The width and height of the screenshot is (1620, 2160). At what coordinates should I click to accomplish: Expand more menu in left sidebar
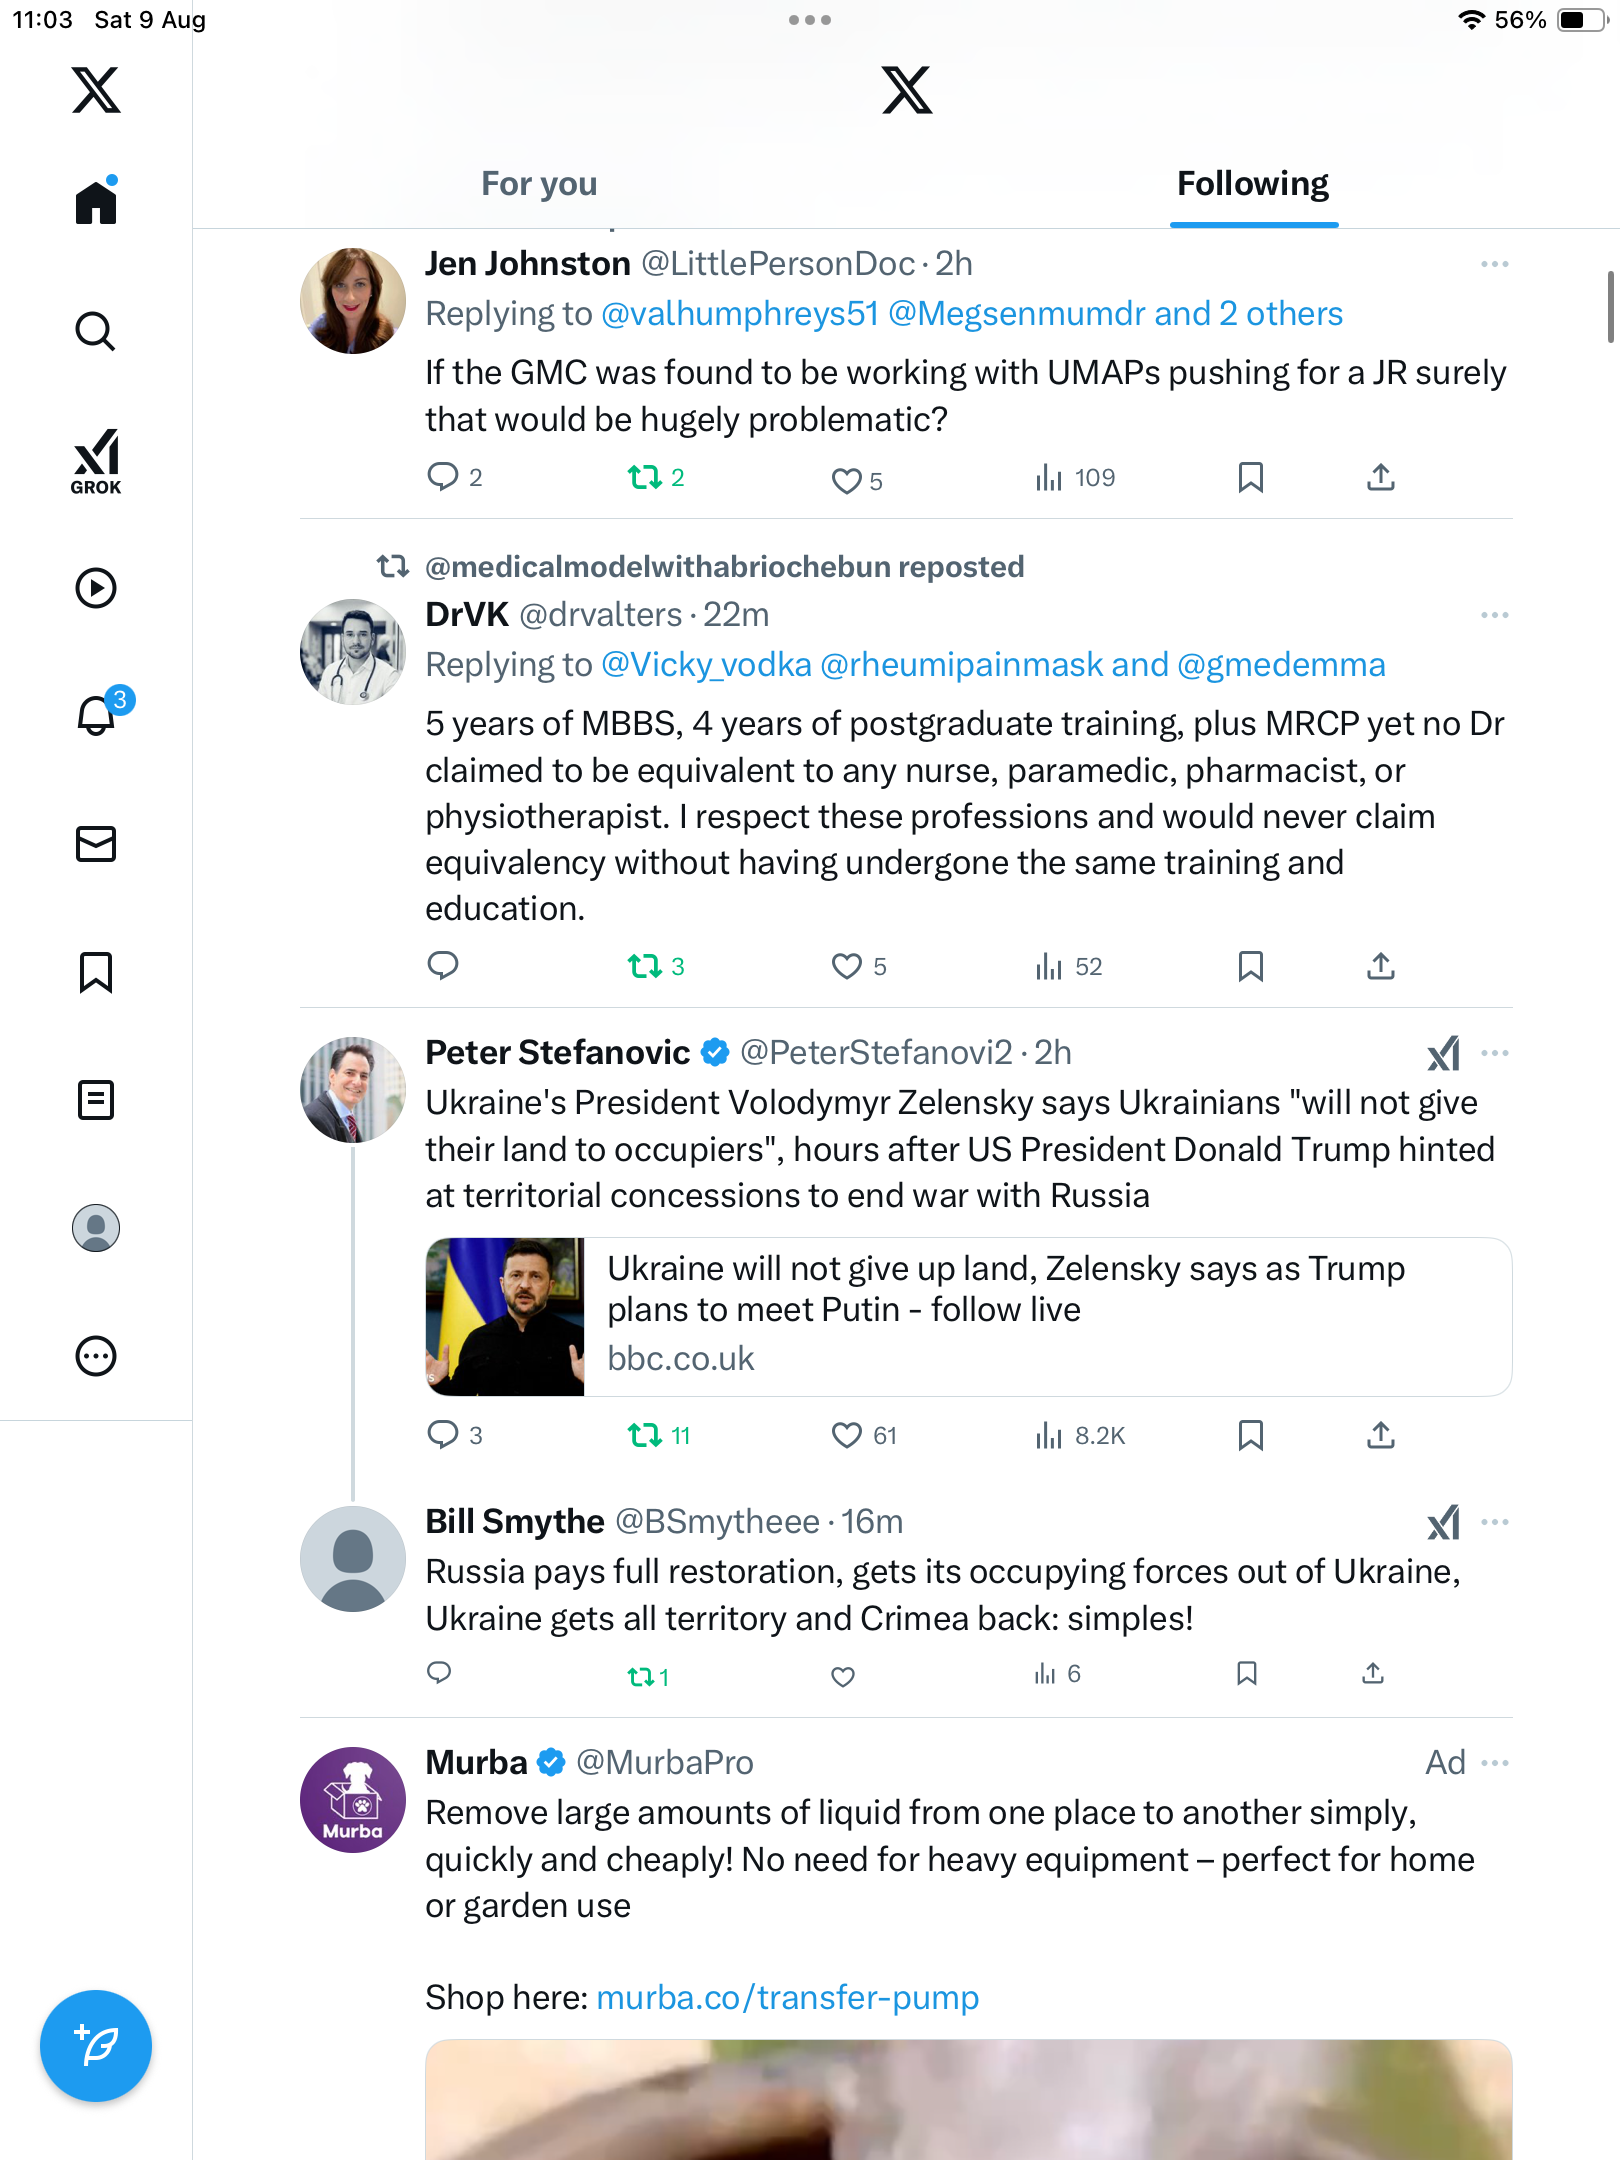[96, 1356]
